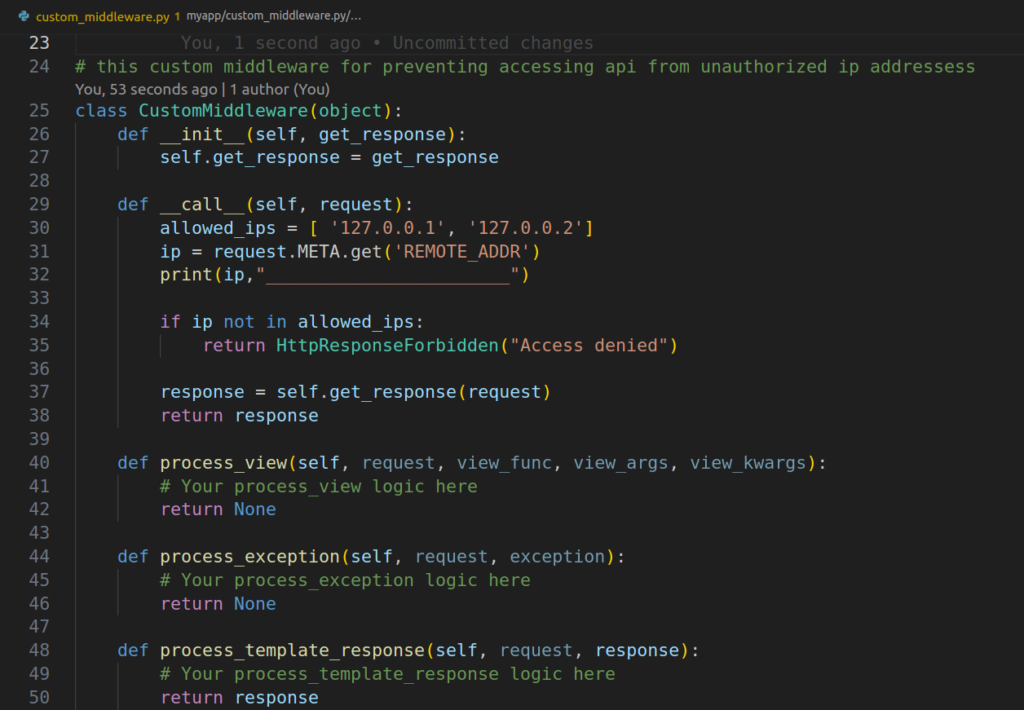Select line number 34 in the gutter

[39, 321]
